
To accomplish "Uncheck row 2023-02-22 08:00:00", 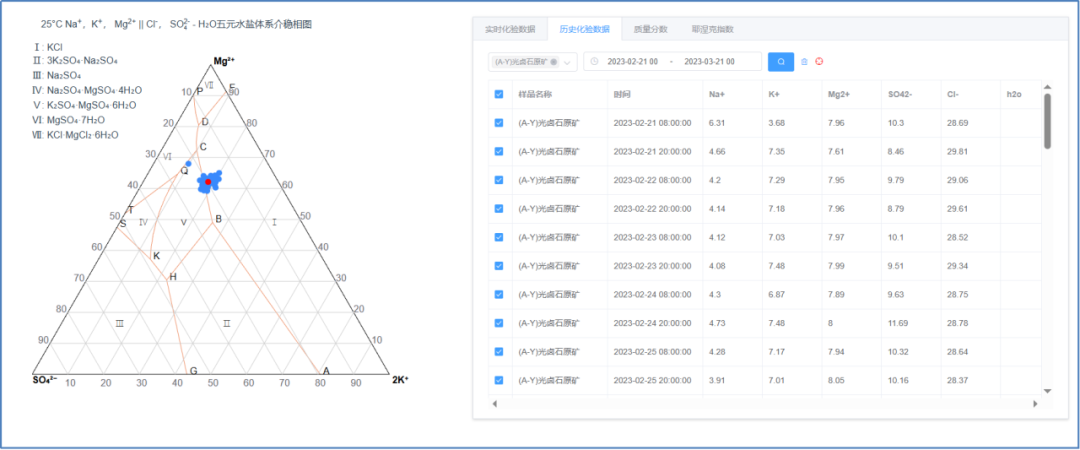I will click(x=499, y=180).
